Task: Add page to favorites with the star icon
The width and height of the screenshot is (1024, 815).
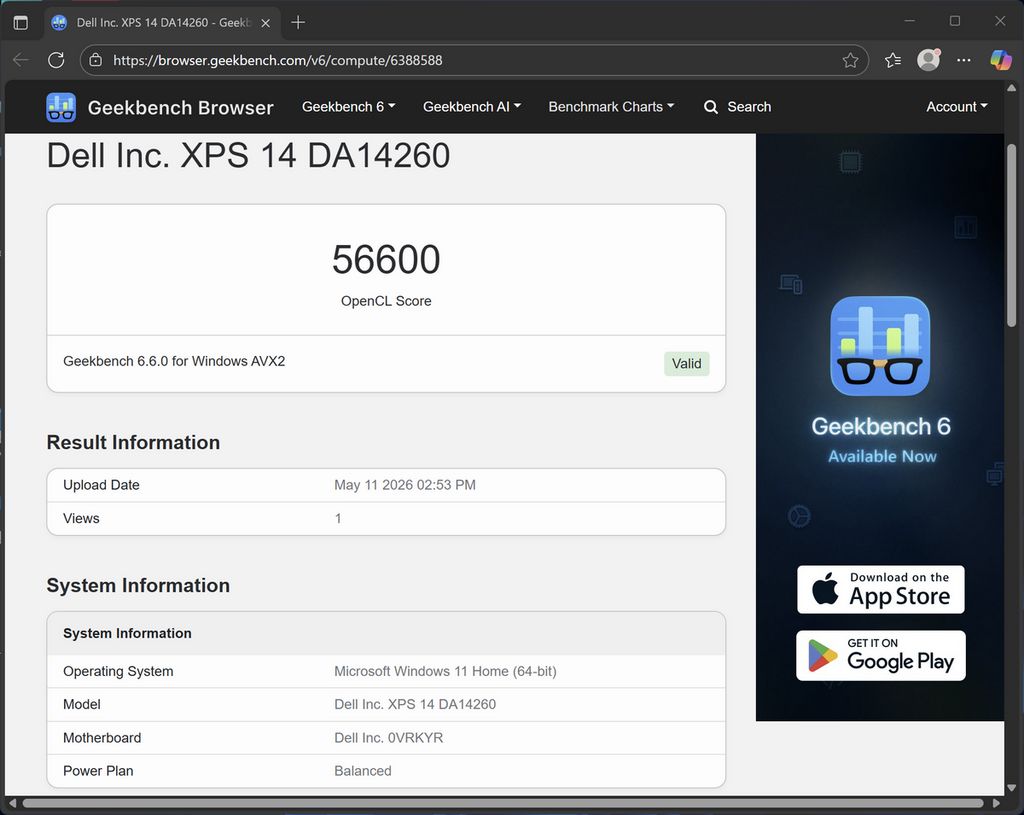Action: (850, 60)
